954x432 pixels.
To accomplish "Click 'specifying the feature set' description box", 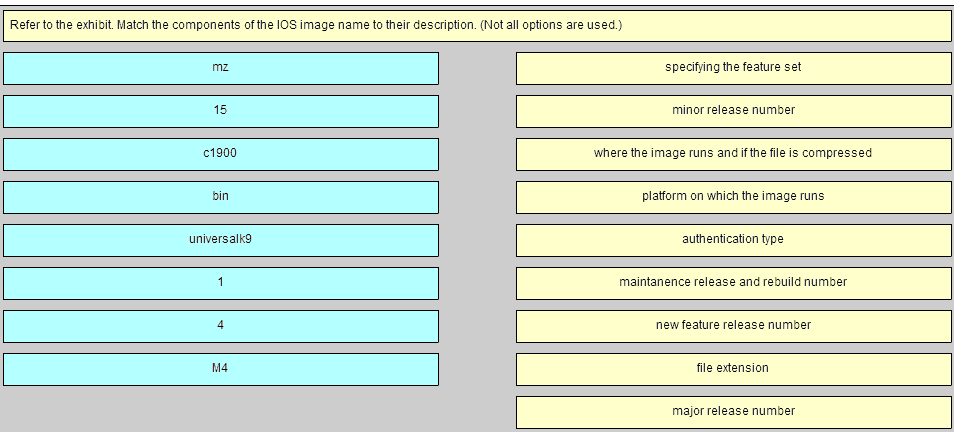I will pos(733,68).
